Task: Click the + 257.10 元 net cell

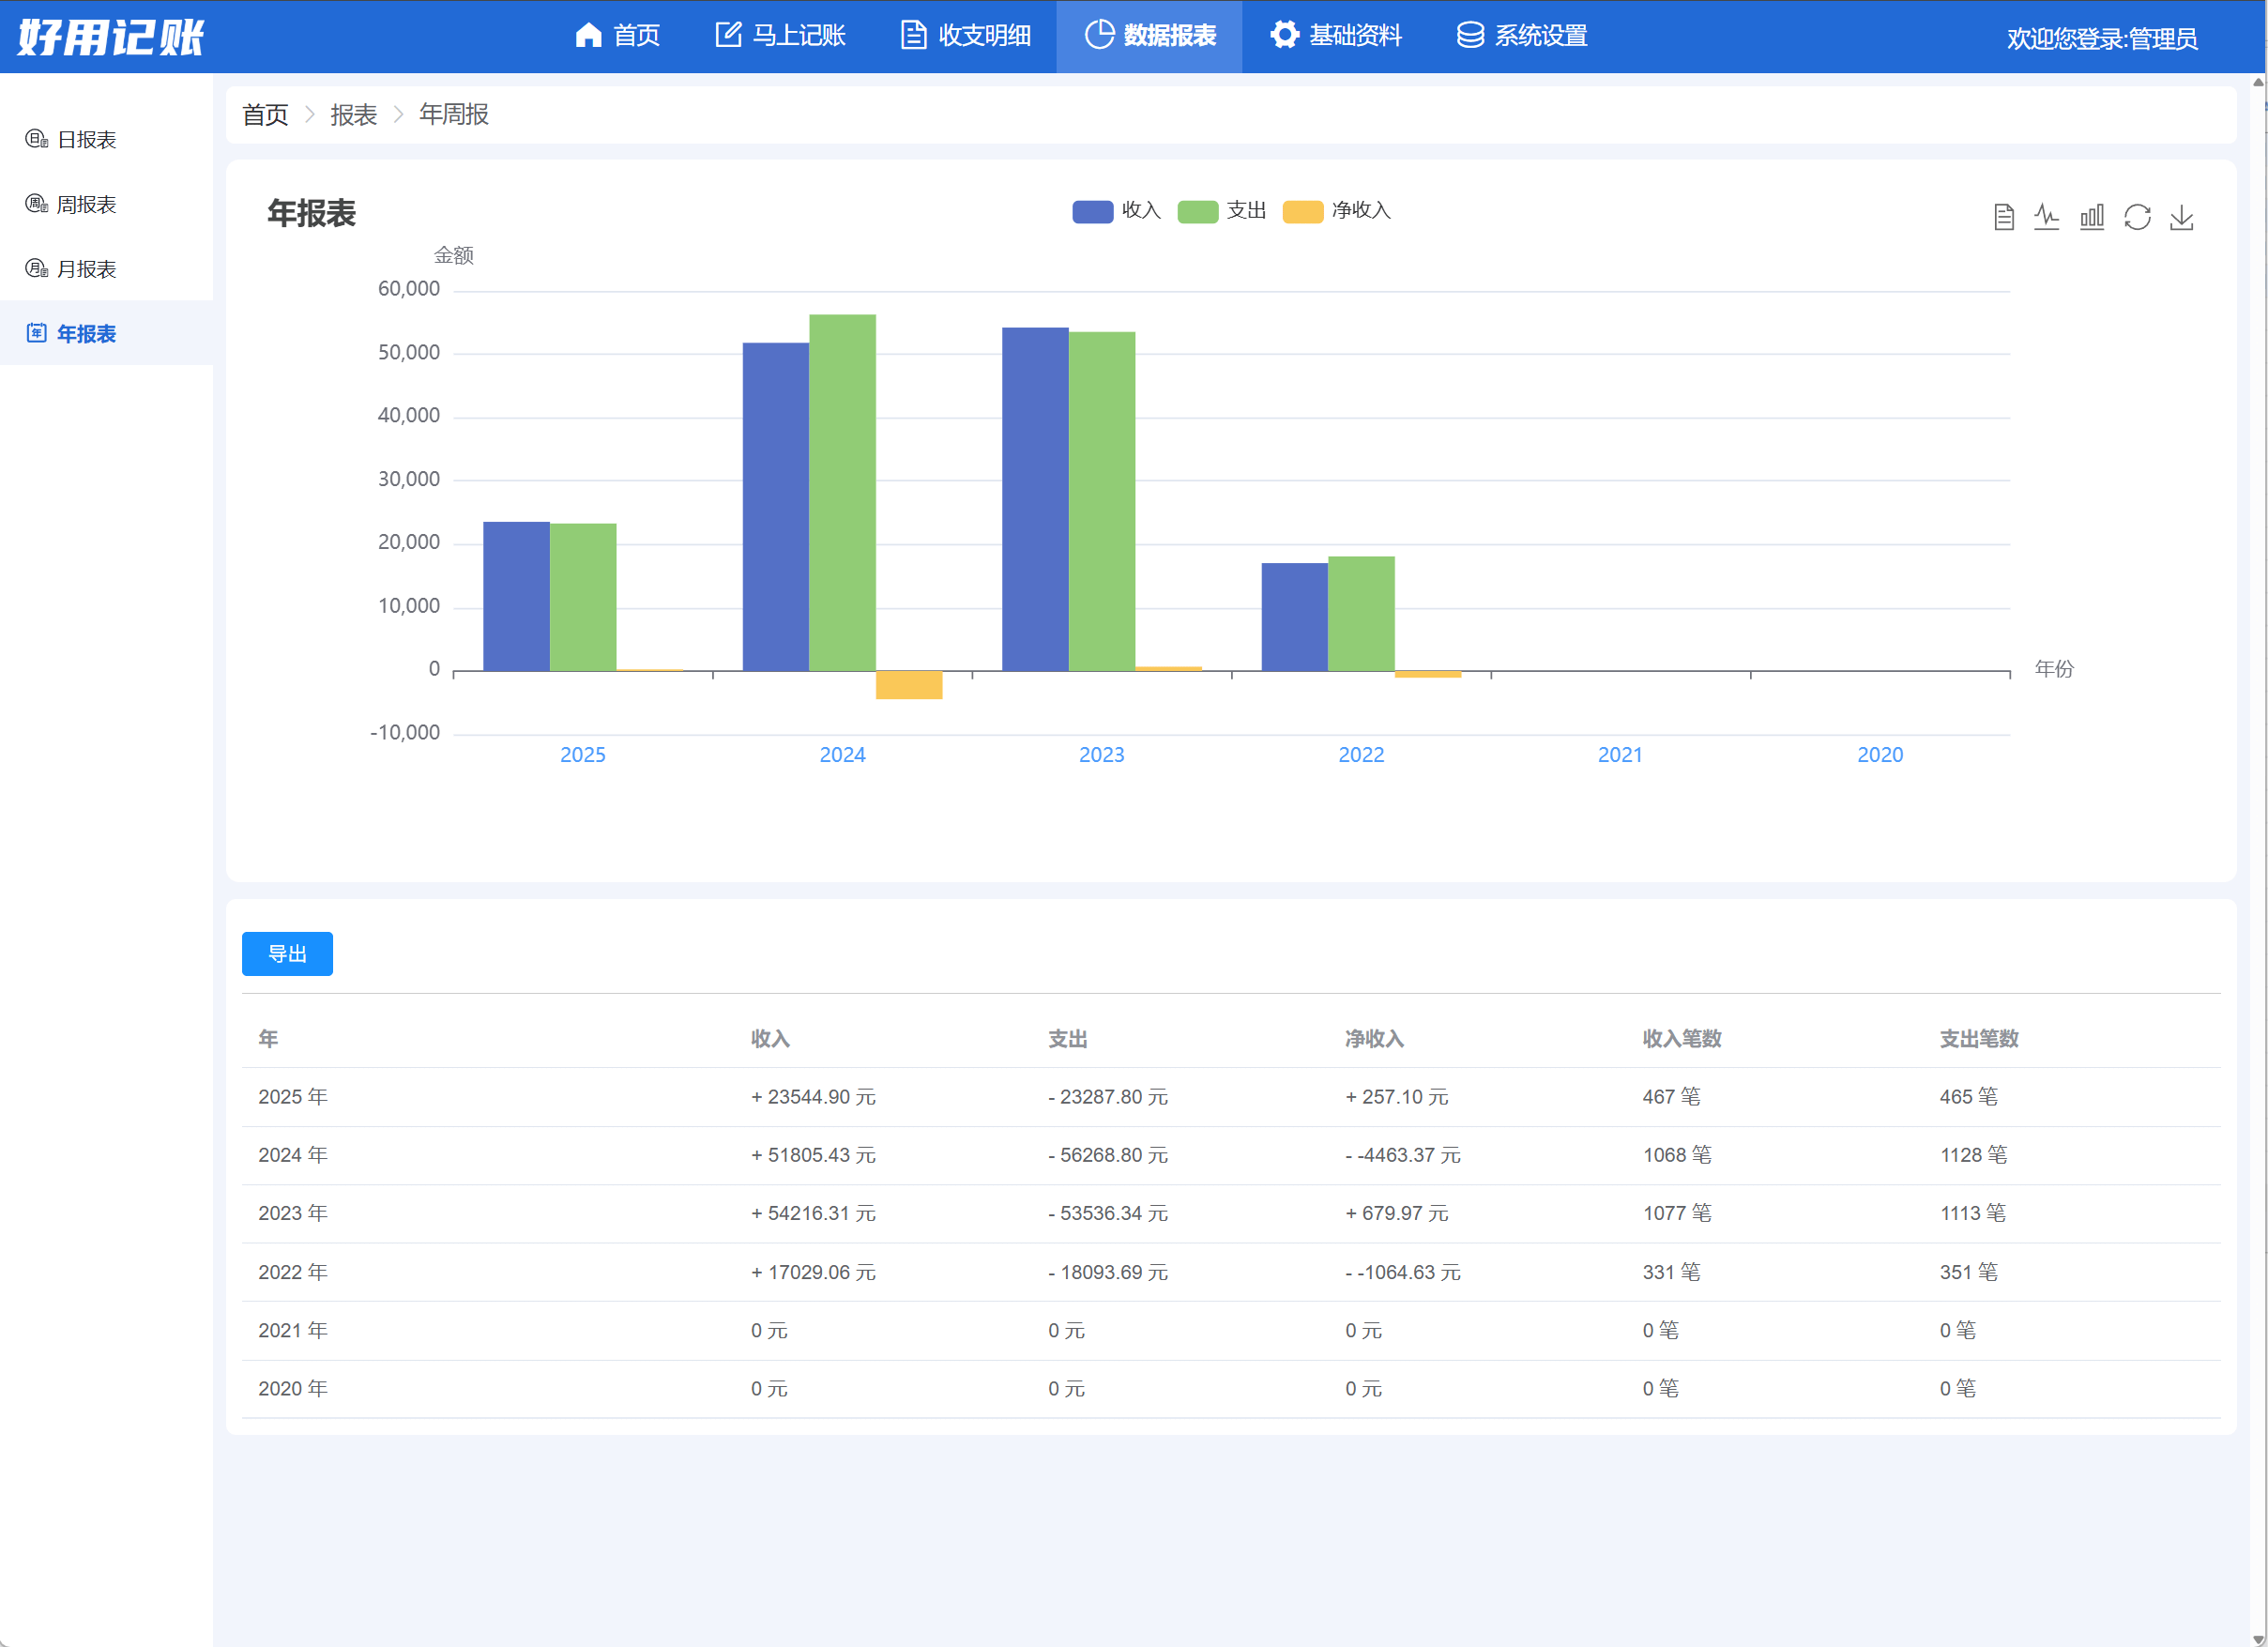Action: [1396, 1097]
